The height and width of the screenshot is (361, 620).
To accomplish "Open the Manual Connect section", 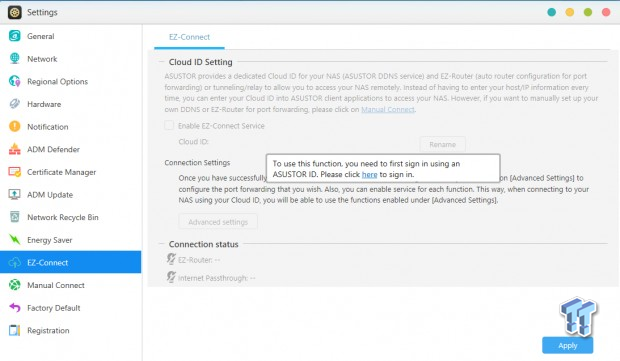I will pyautogui.click(x=70, y=285).
